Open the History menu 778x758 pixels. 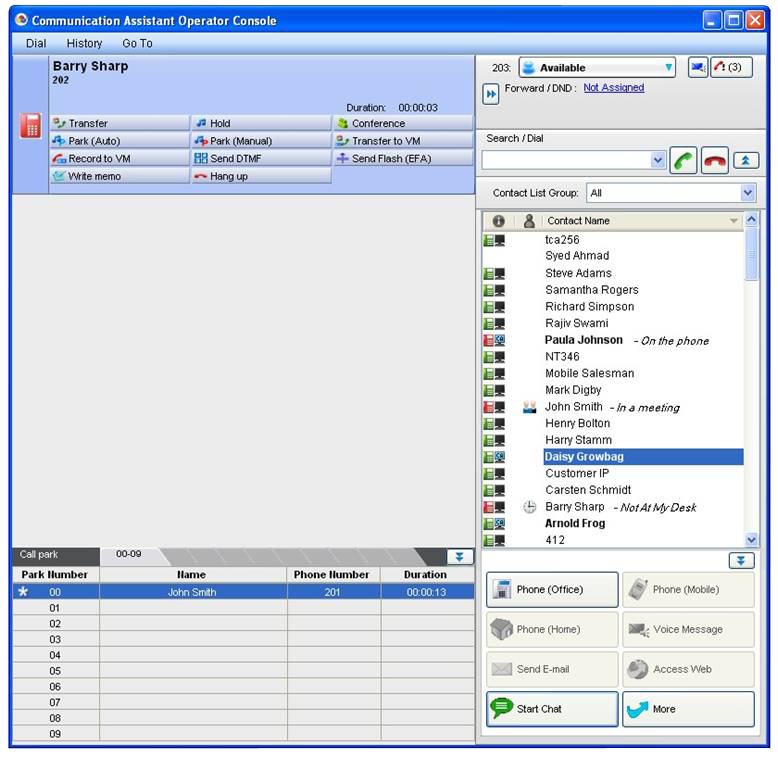pyautogui.click(x=84, y=44)
